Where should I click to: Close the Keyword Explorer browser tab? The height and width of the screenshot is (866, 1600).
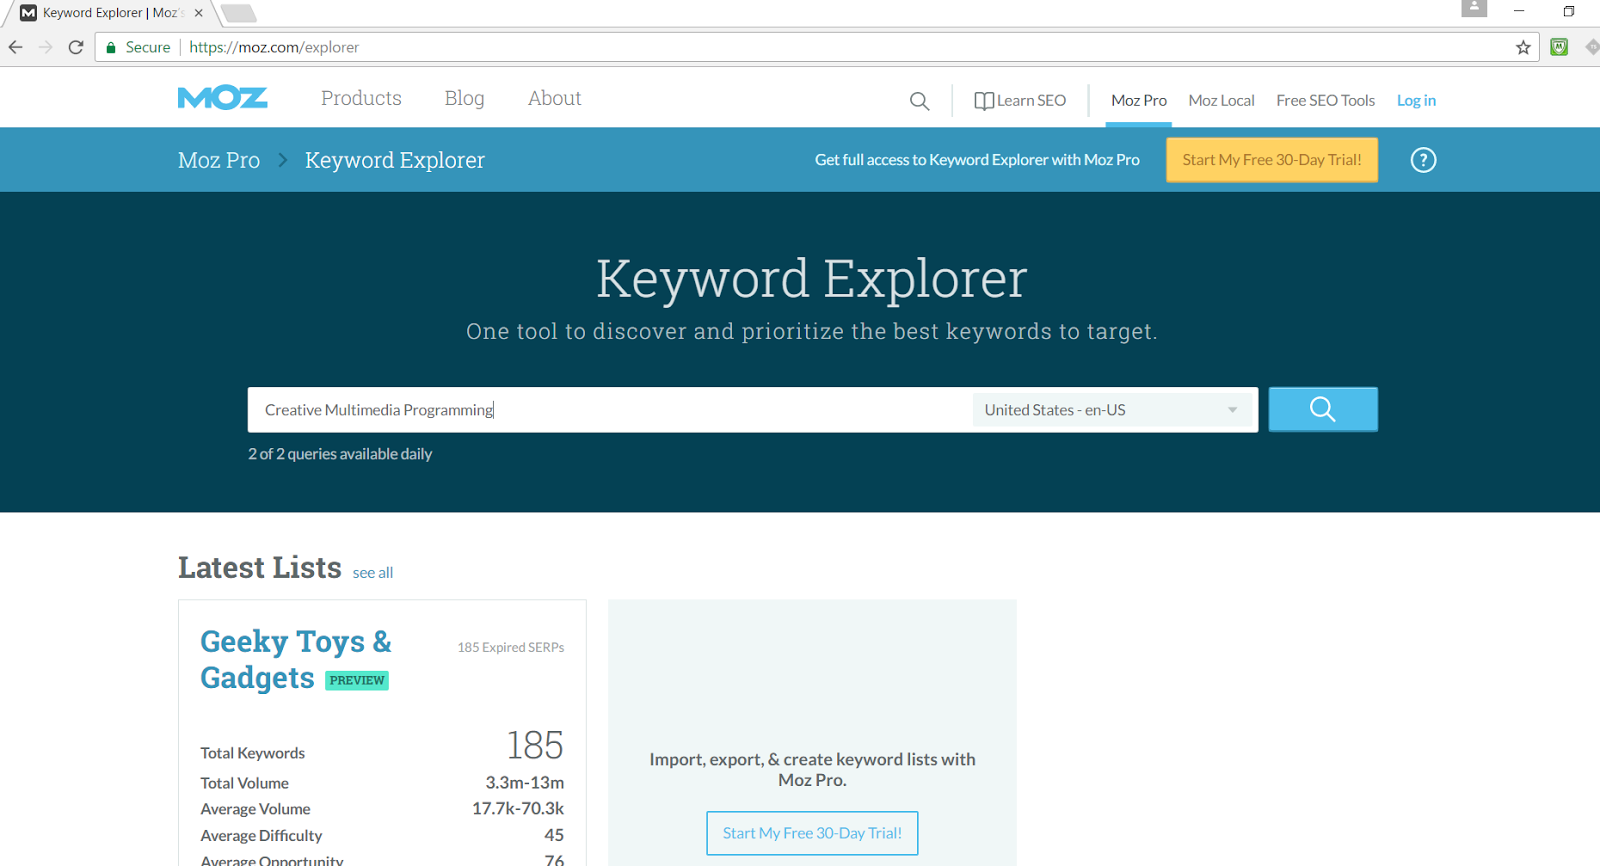[x=198, y=13]
